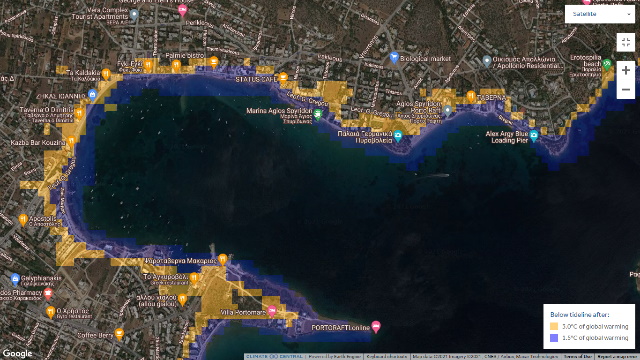Image resolution: width=640 pixels, height=360 pixels.
Task: Click Report a map error link
Action: tap(618, 357)
